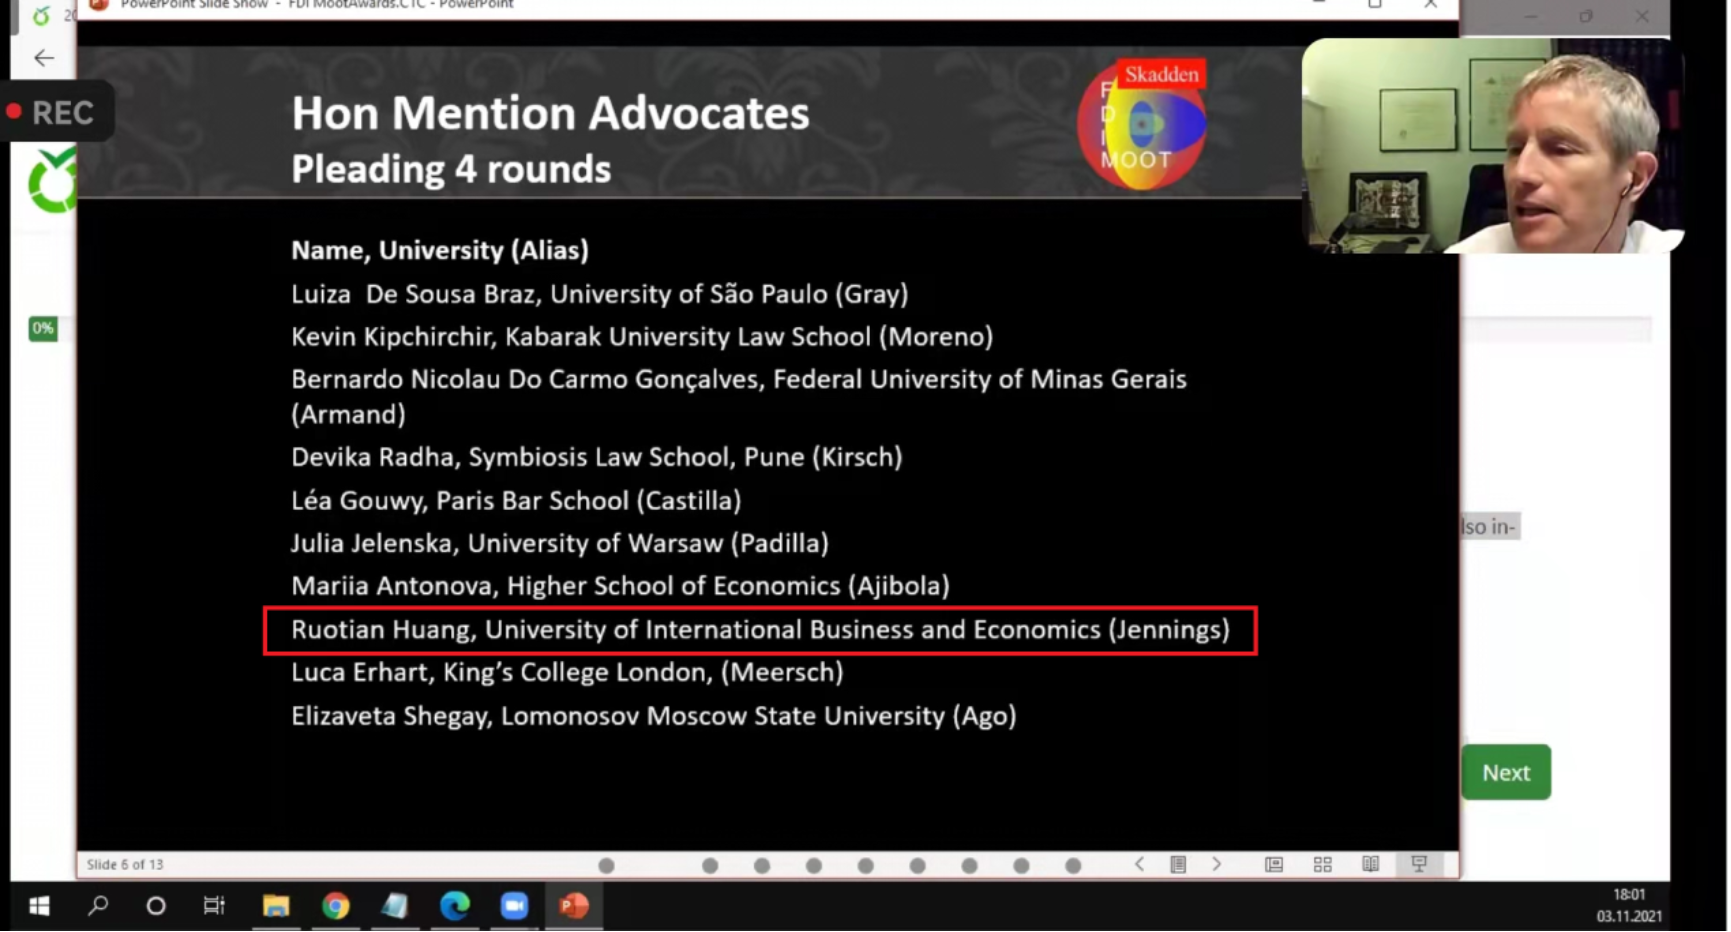Click the 'Pleading 4 rounds' subtitle
This screenshot has width=1731, height=932.
coord(451,169)
